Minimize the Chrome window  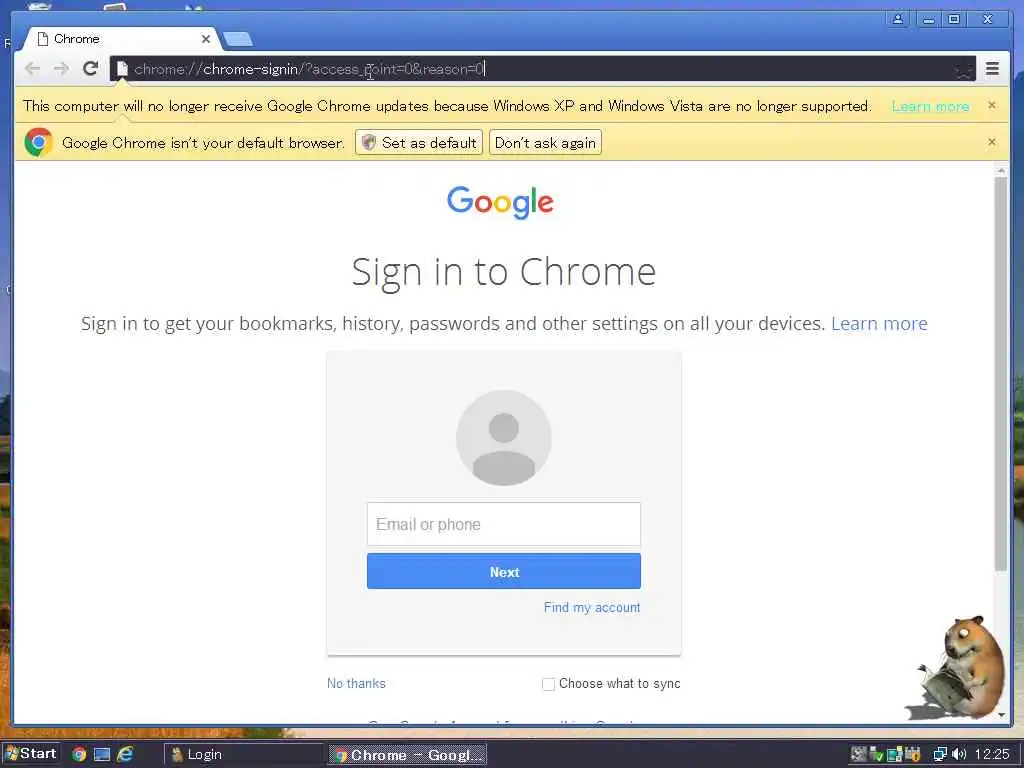pos(927,19)
